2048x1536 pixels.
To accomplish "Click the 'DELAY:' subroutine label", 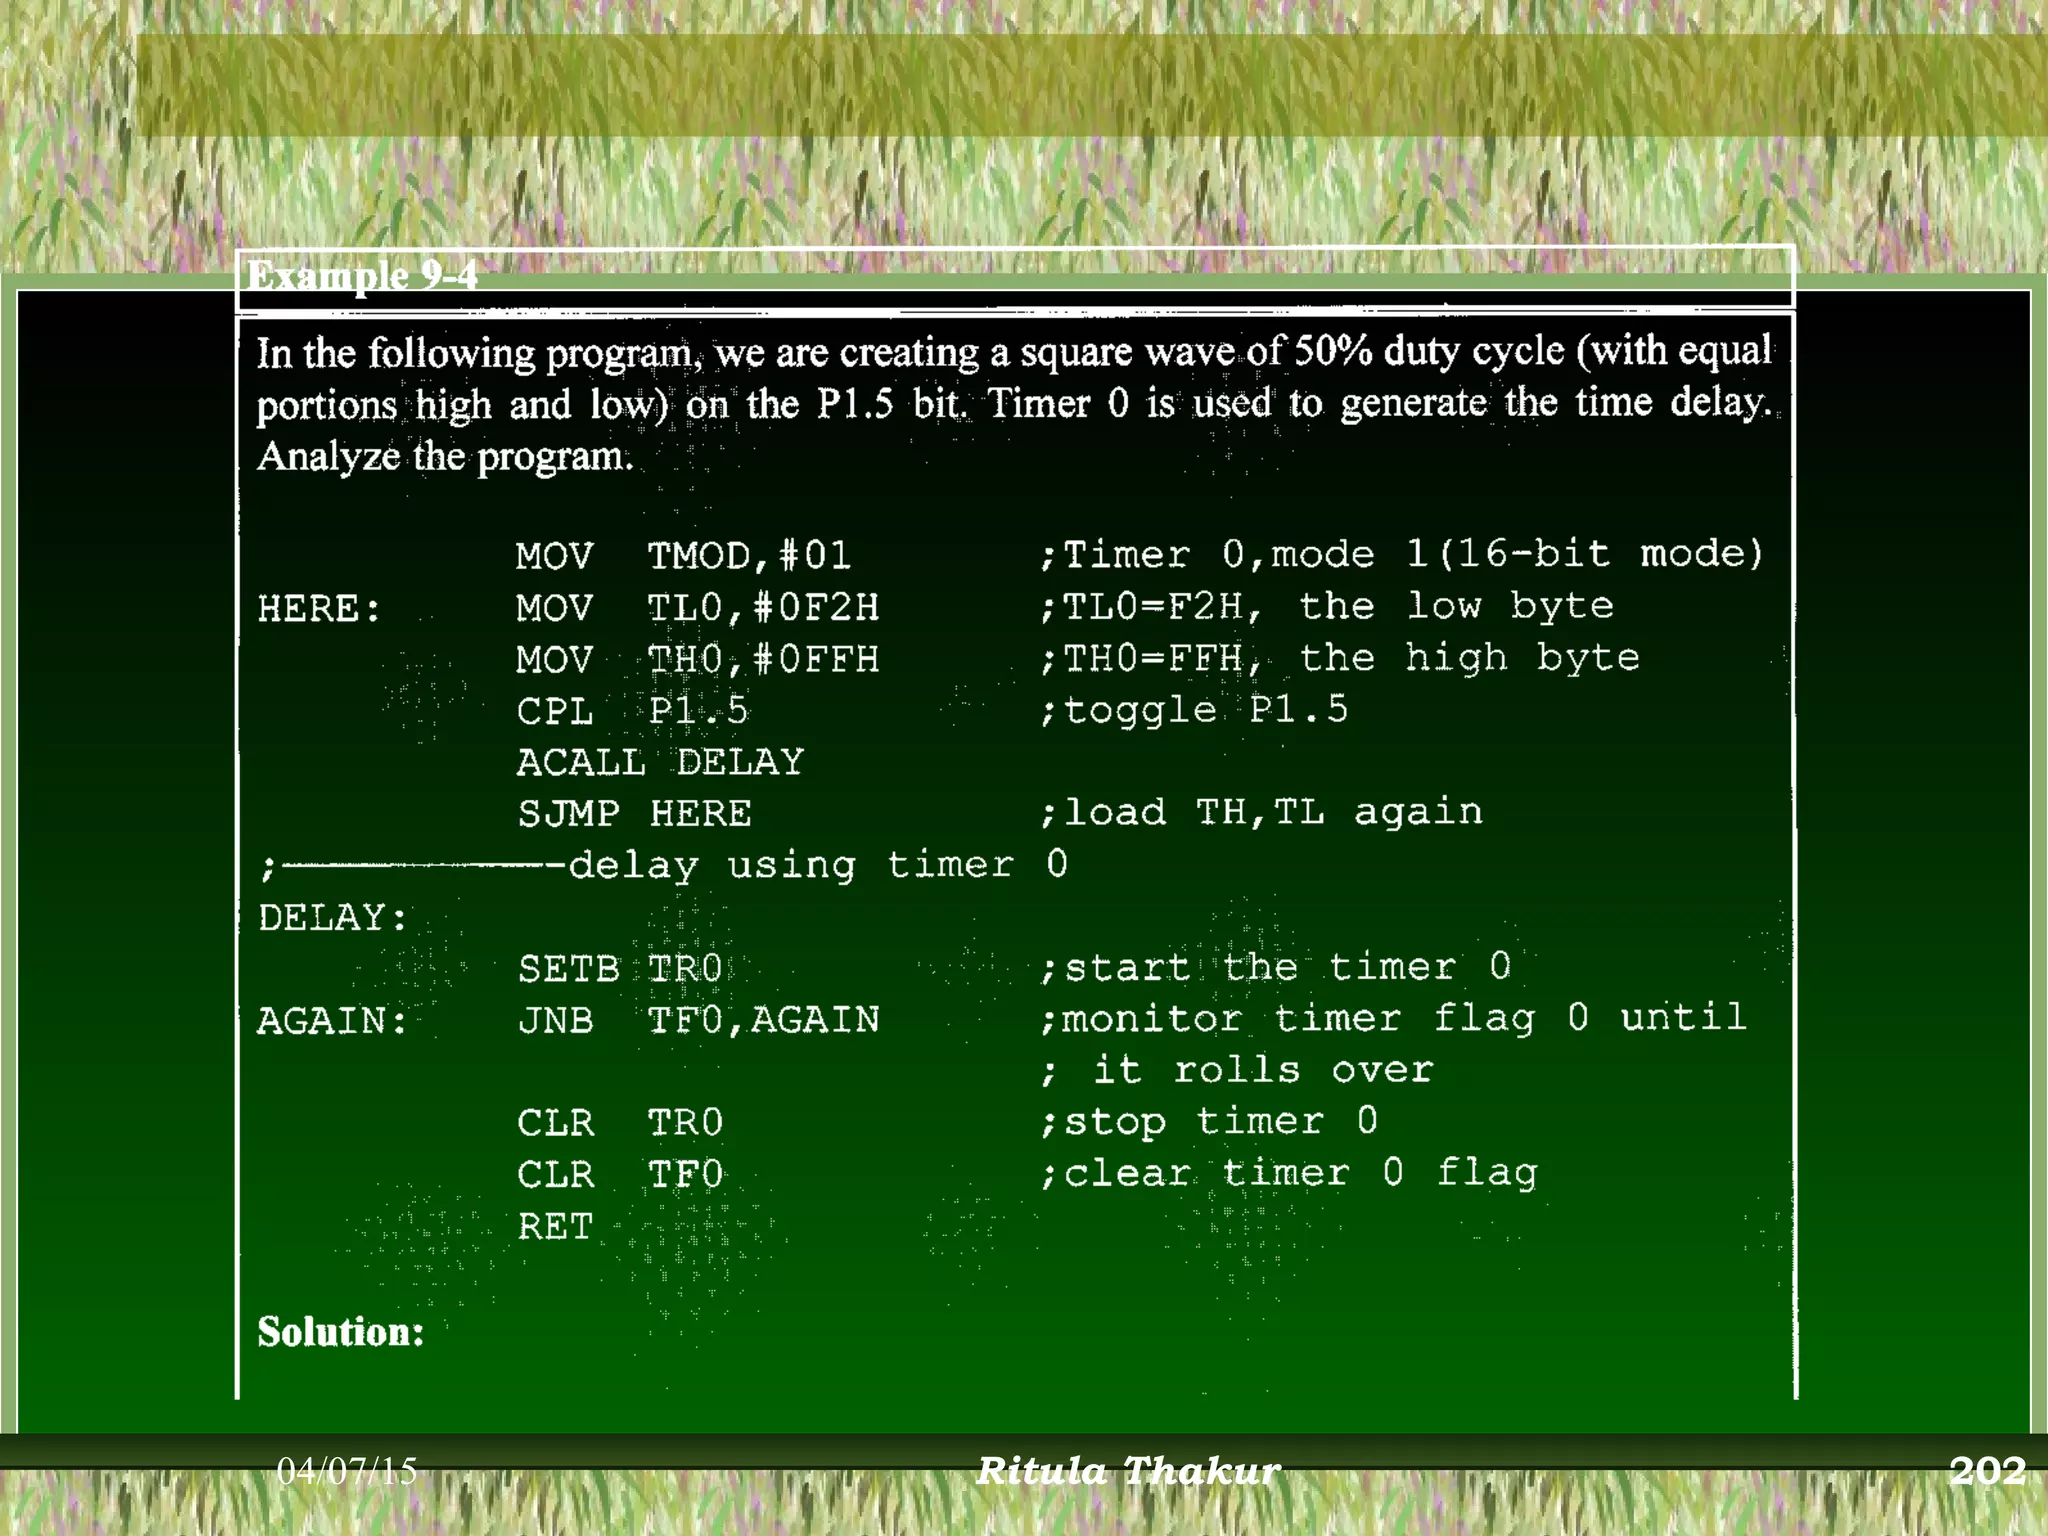I will (x=333, y=918).
